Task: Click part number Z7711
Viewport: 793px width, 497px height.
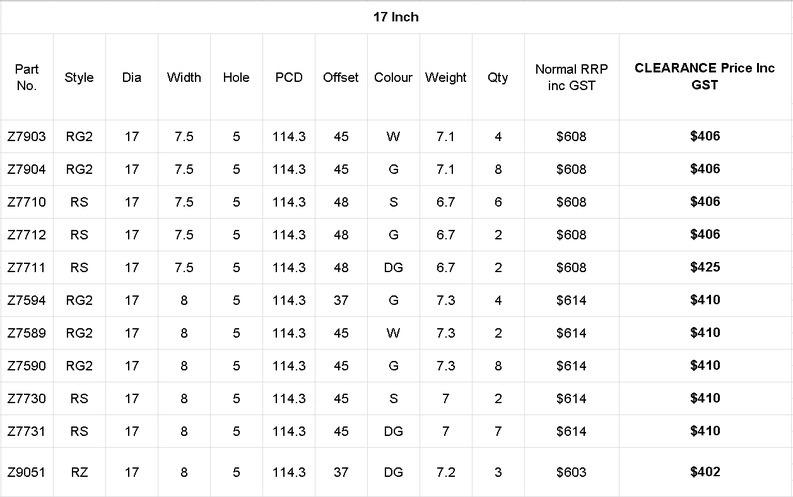Action: 27,268
